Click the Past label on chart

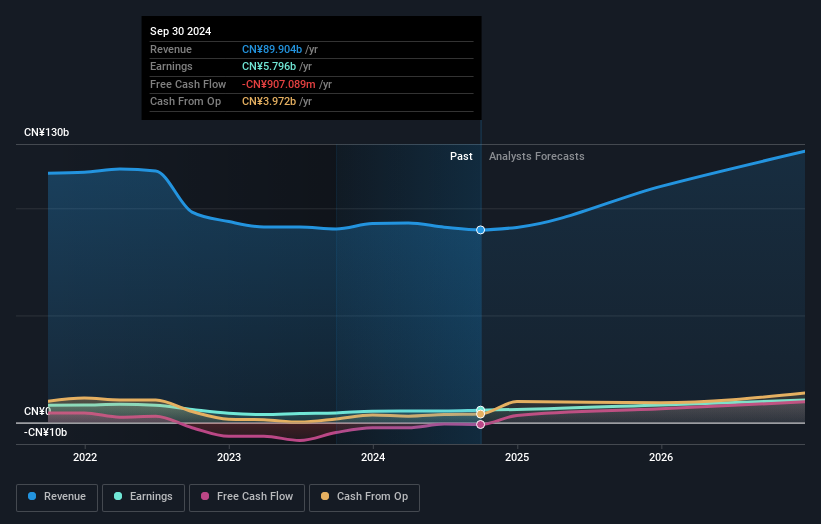coord(461,156)
